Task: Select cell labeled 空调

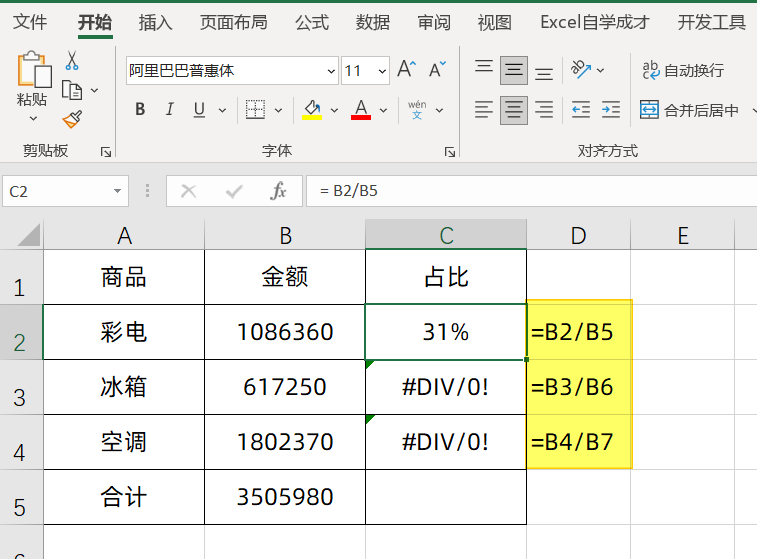Action: click(124, 442)
